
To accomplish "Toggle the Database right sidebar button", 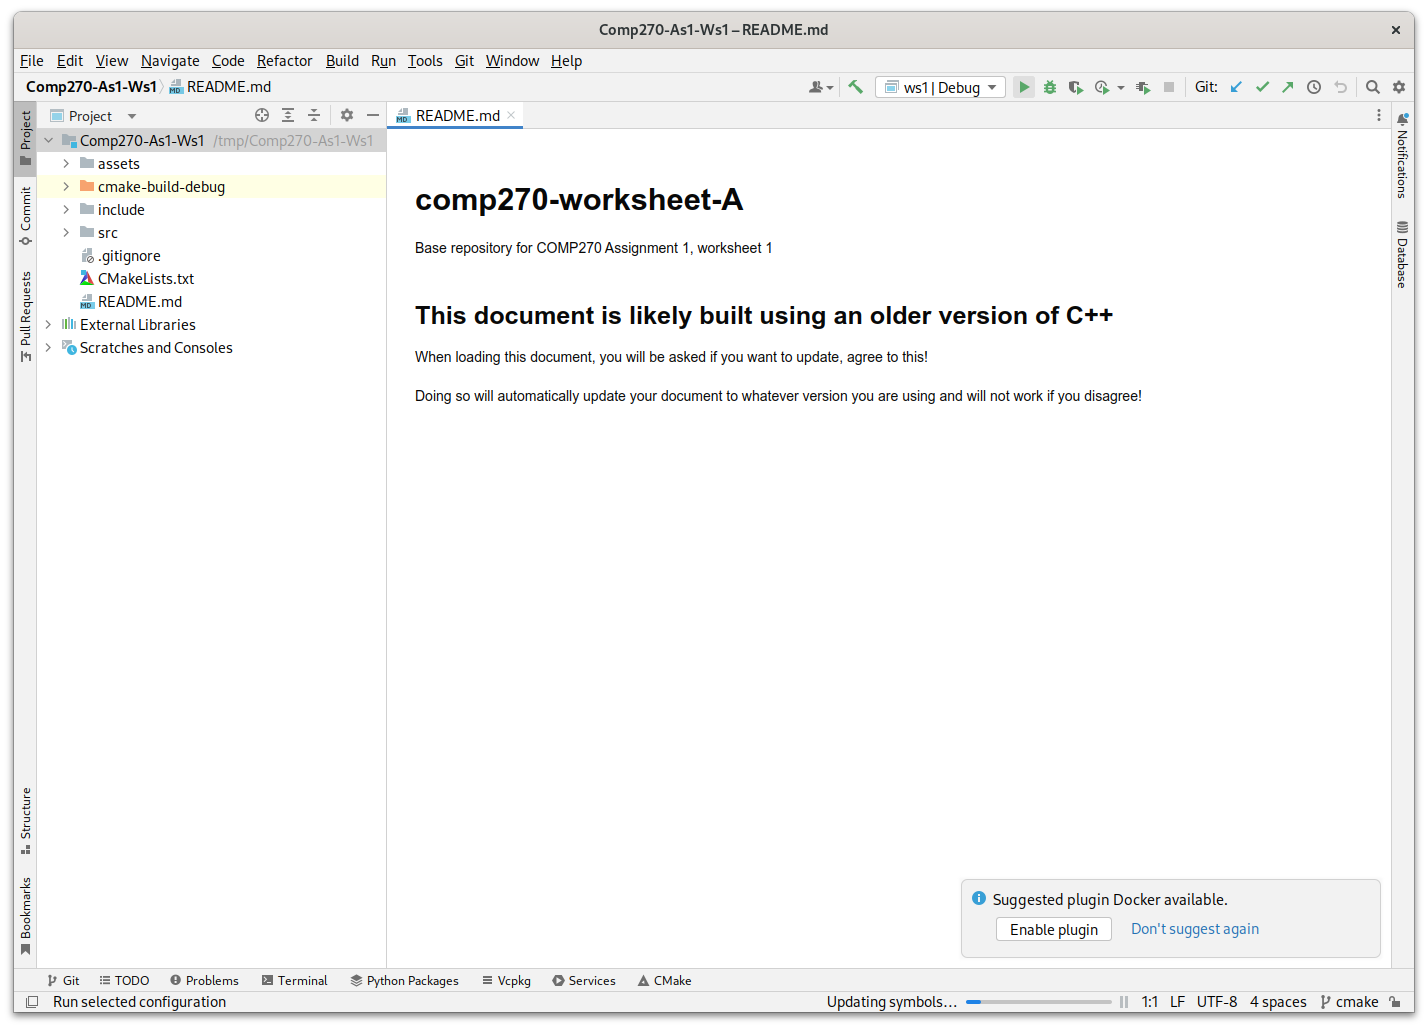I will [1402, 254].
